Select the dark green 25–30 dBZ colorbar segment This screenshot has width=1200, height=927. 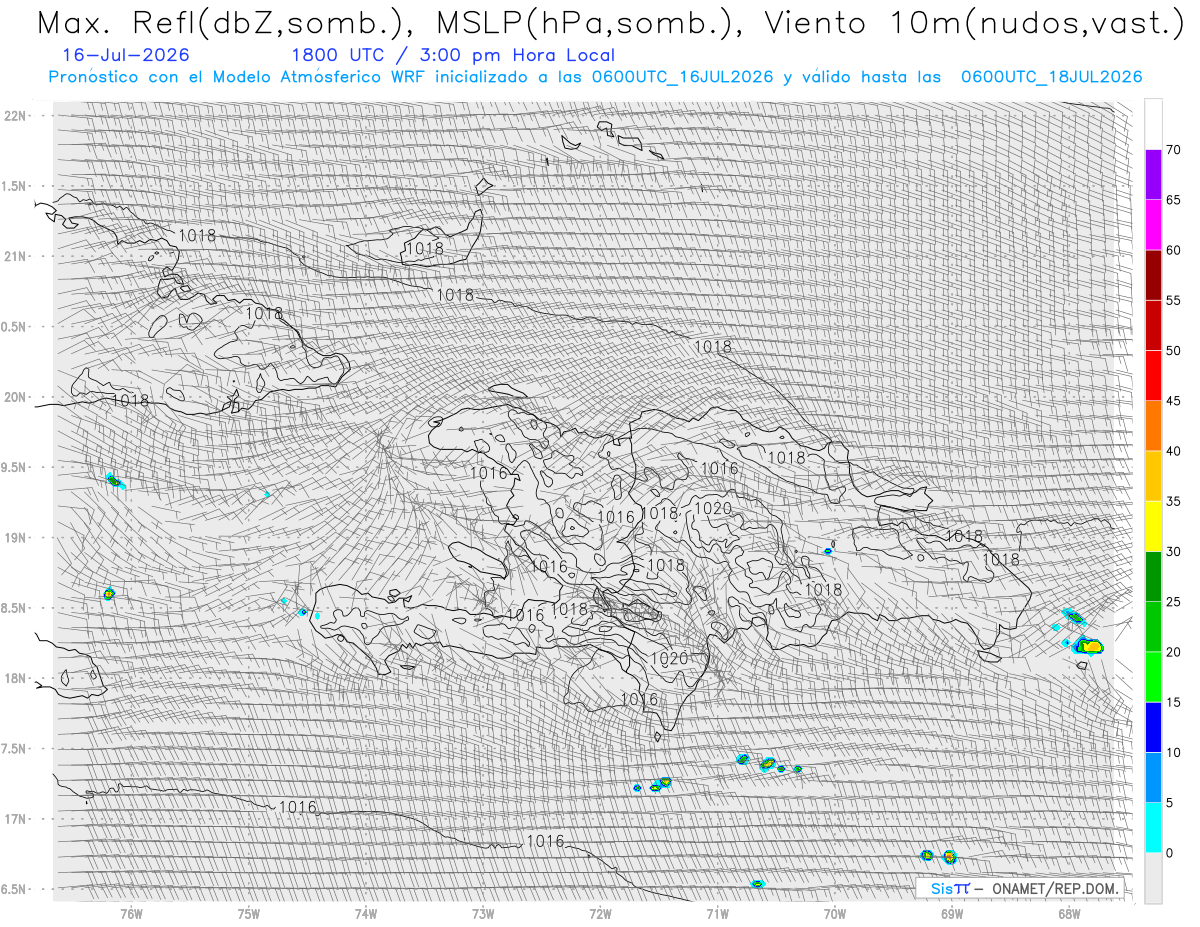[1153, 576]
